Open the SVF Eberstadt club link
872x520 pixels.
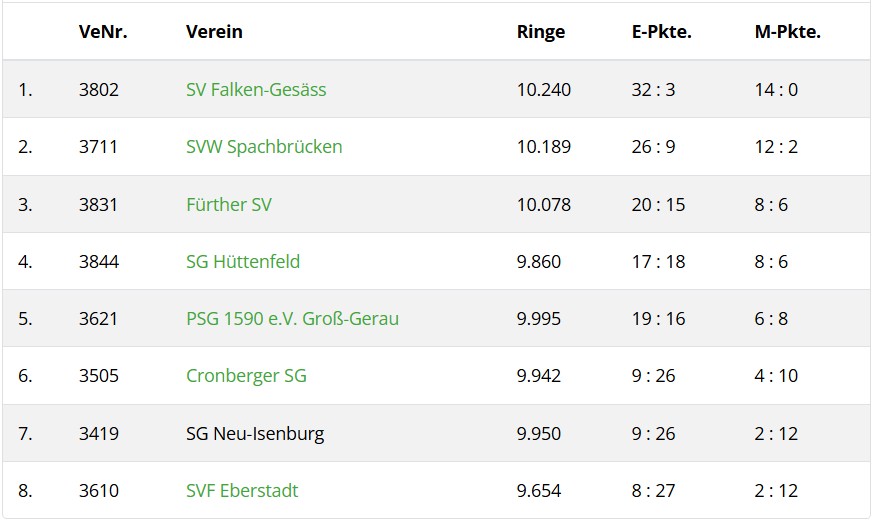pos(242,491)
